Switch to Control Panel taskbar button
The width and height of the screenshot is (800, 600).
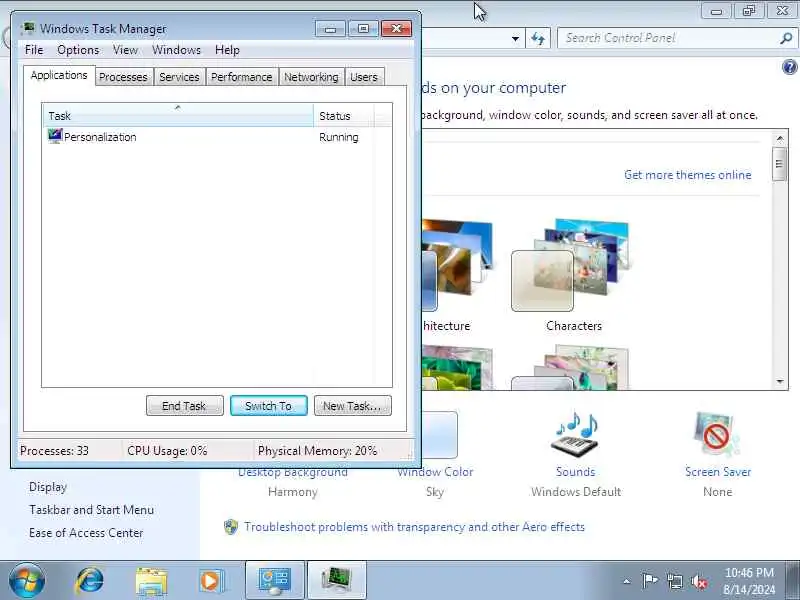pyautogui.click(x=275, y=580)
